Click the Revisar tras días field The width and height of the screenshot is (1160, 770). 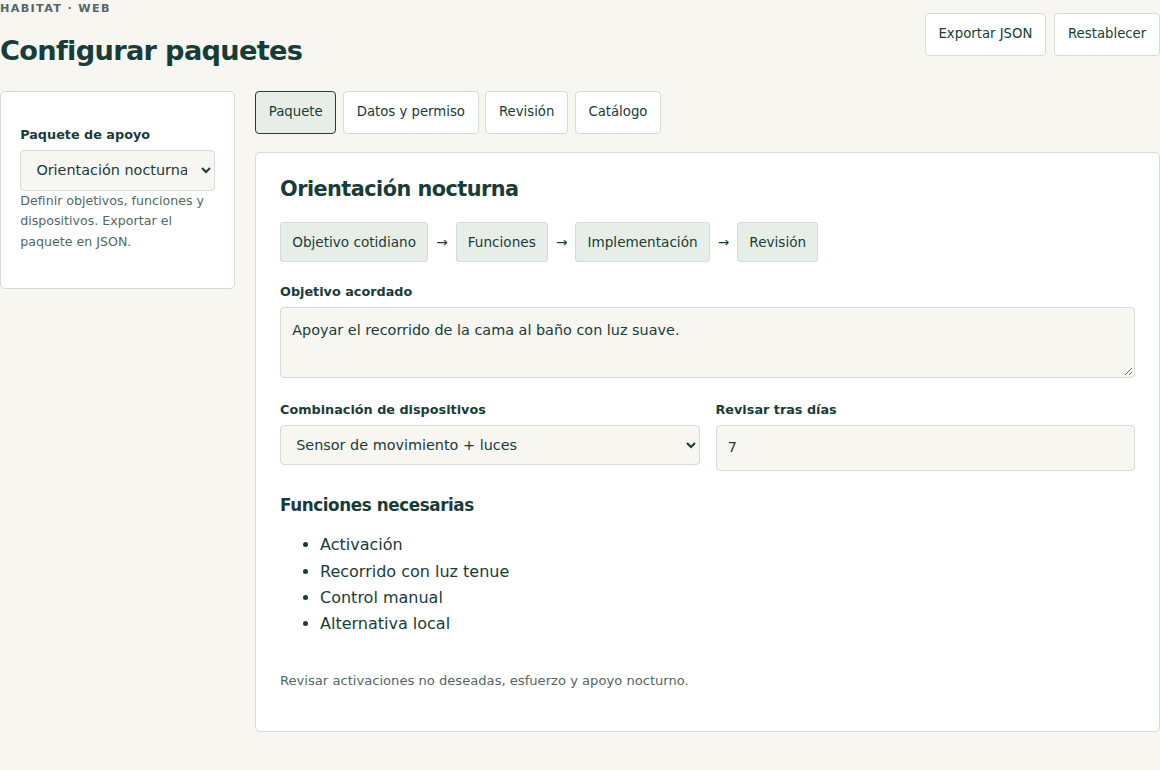(x=925, y=448)
